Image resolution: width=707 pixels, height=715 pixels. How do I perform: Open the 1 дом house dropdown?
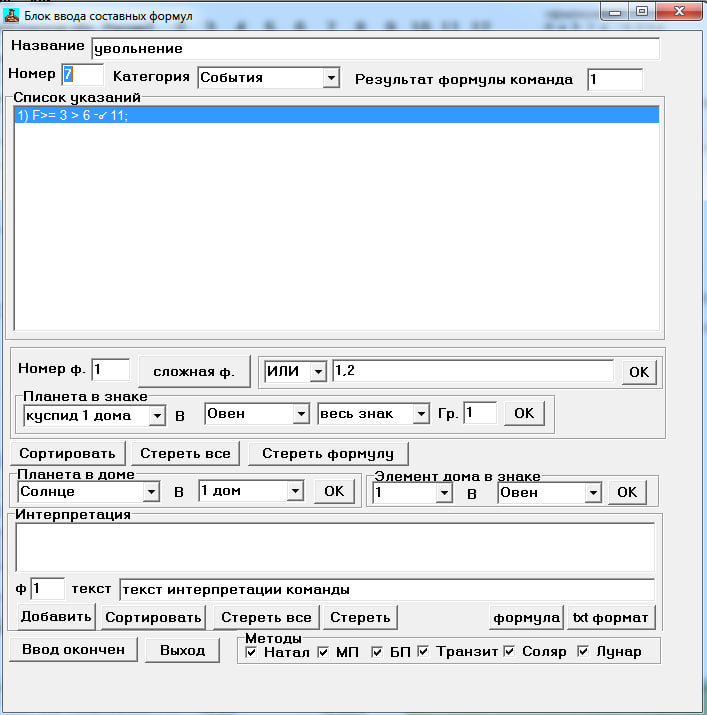(294, 492)
